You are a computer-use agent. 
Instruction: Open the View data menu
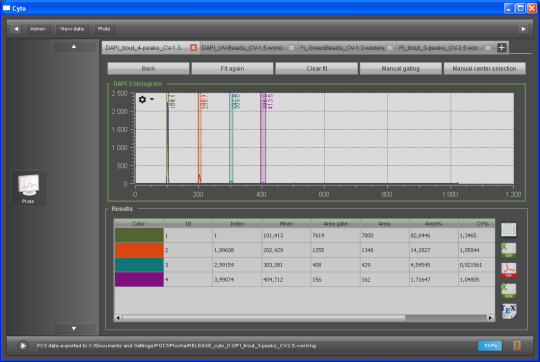tap(72, 29)
